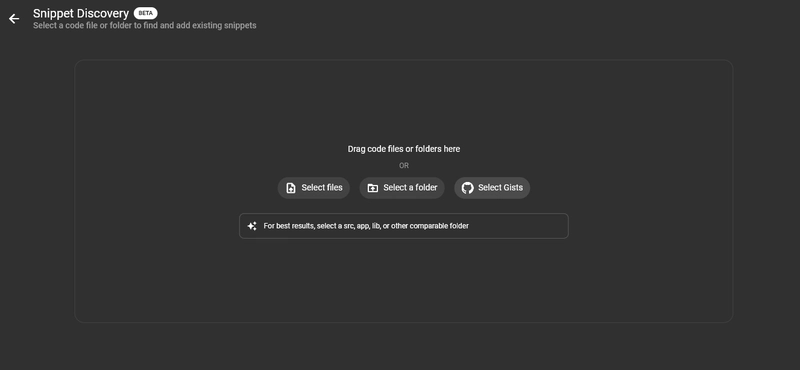This screenshot has width=800, height=370.
Task: Click the 'For best results' tip text
Action: (366, 226)
